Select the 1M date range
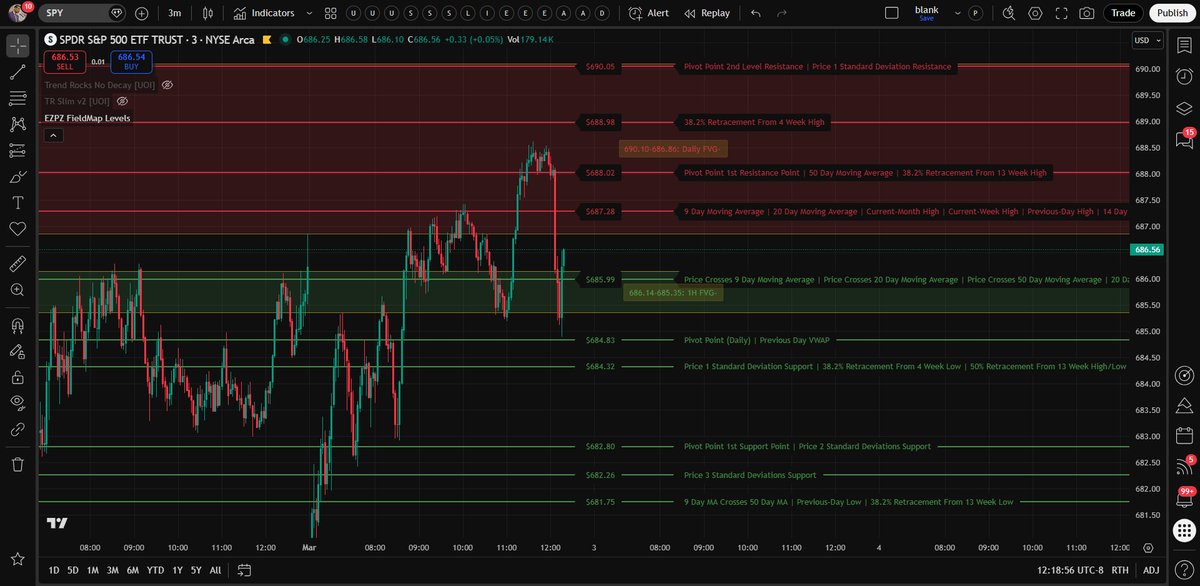The width and height of the screenshot is (1200, 586). 92,570
